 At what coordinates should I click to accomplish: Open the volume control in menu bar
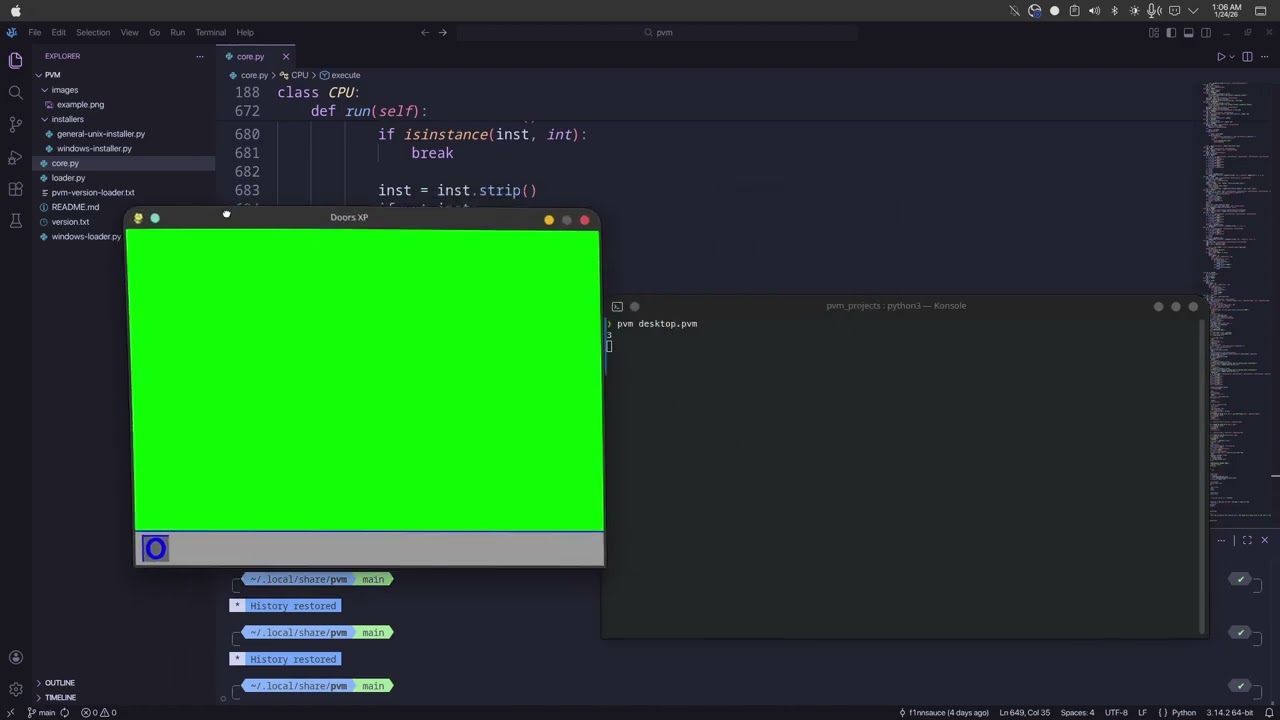[x=1094, y=11]
